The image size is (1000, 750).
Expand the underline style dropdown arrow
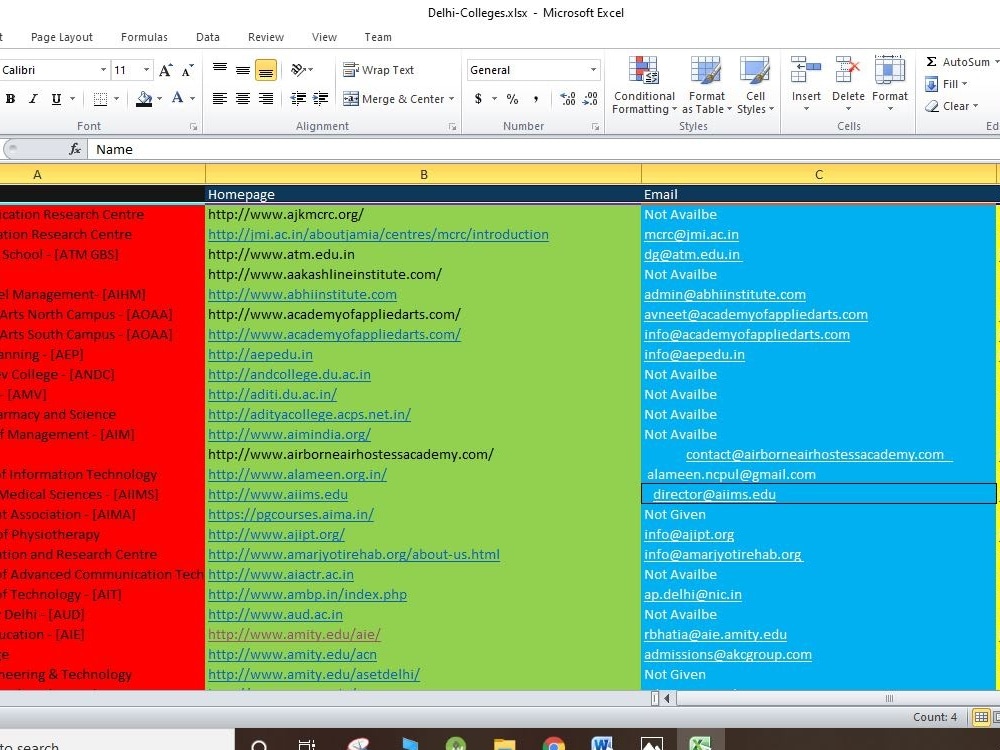(72, 99)
